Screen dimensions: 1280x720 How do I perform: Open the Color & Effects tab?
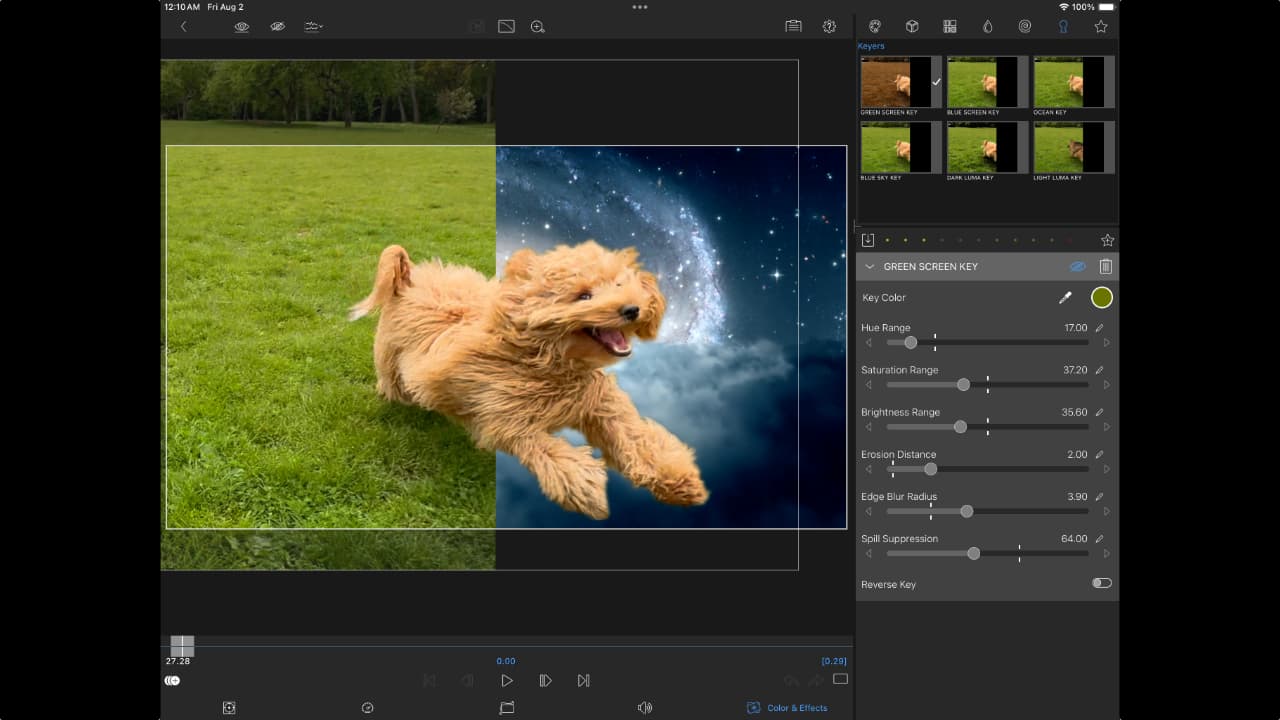tap(787, 708)
